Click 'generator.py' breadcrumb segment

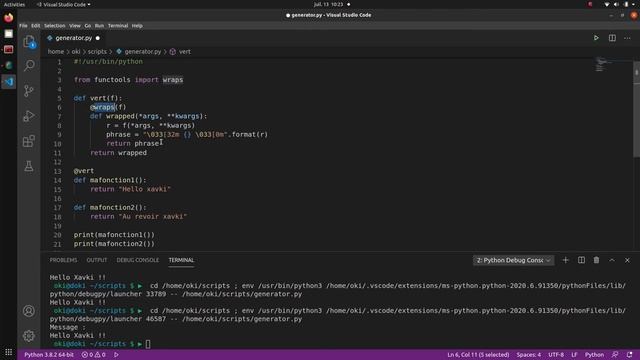142,52
